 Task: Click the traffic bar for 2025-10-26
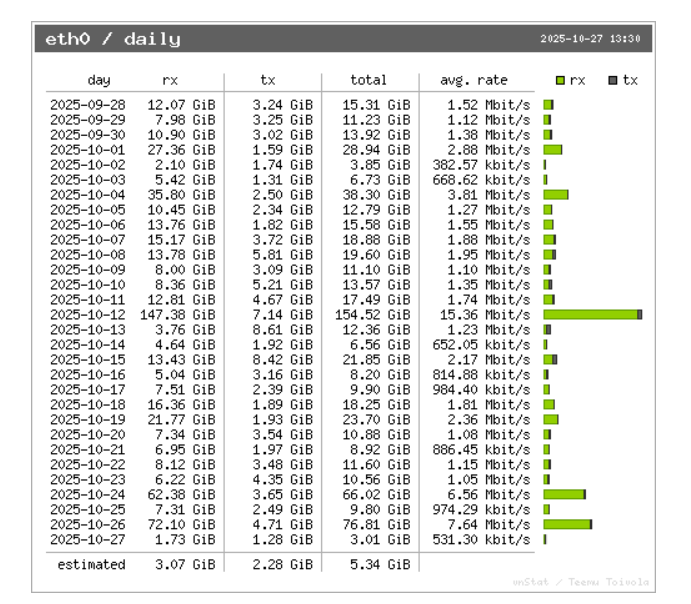tap(567, 524)
